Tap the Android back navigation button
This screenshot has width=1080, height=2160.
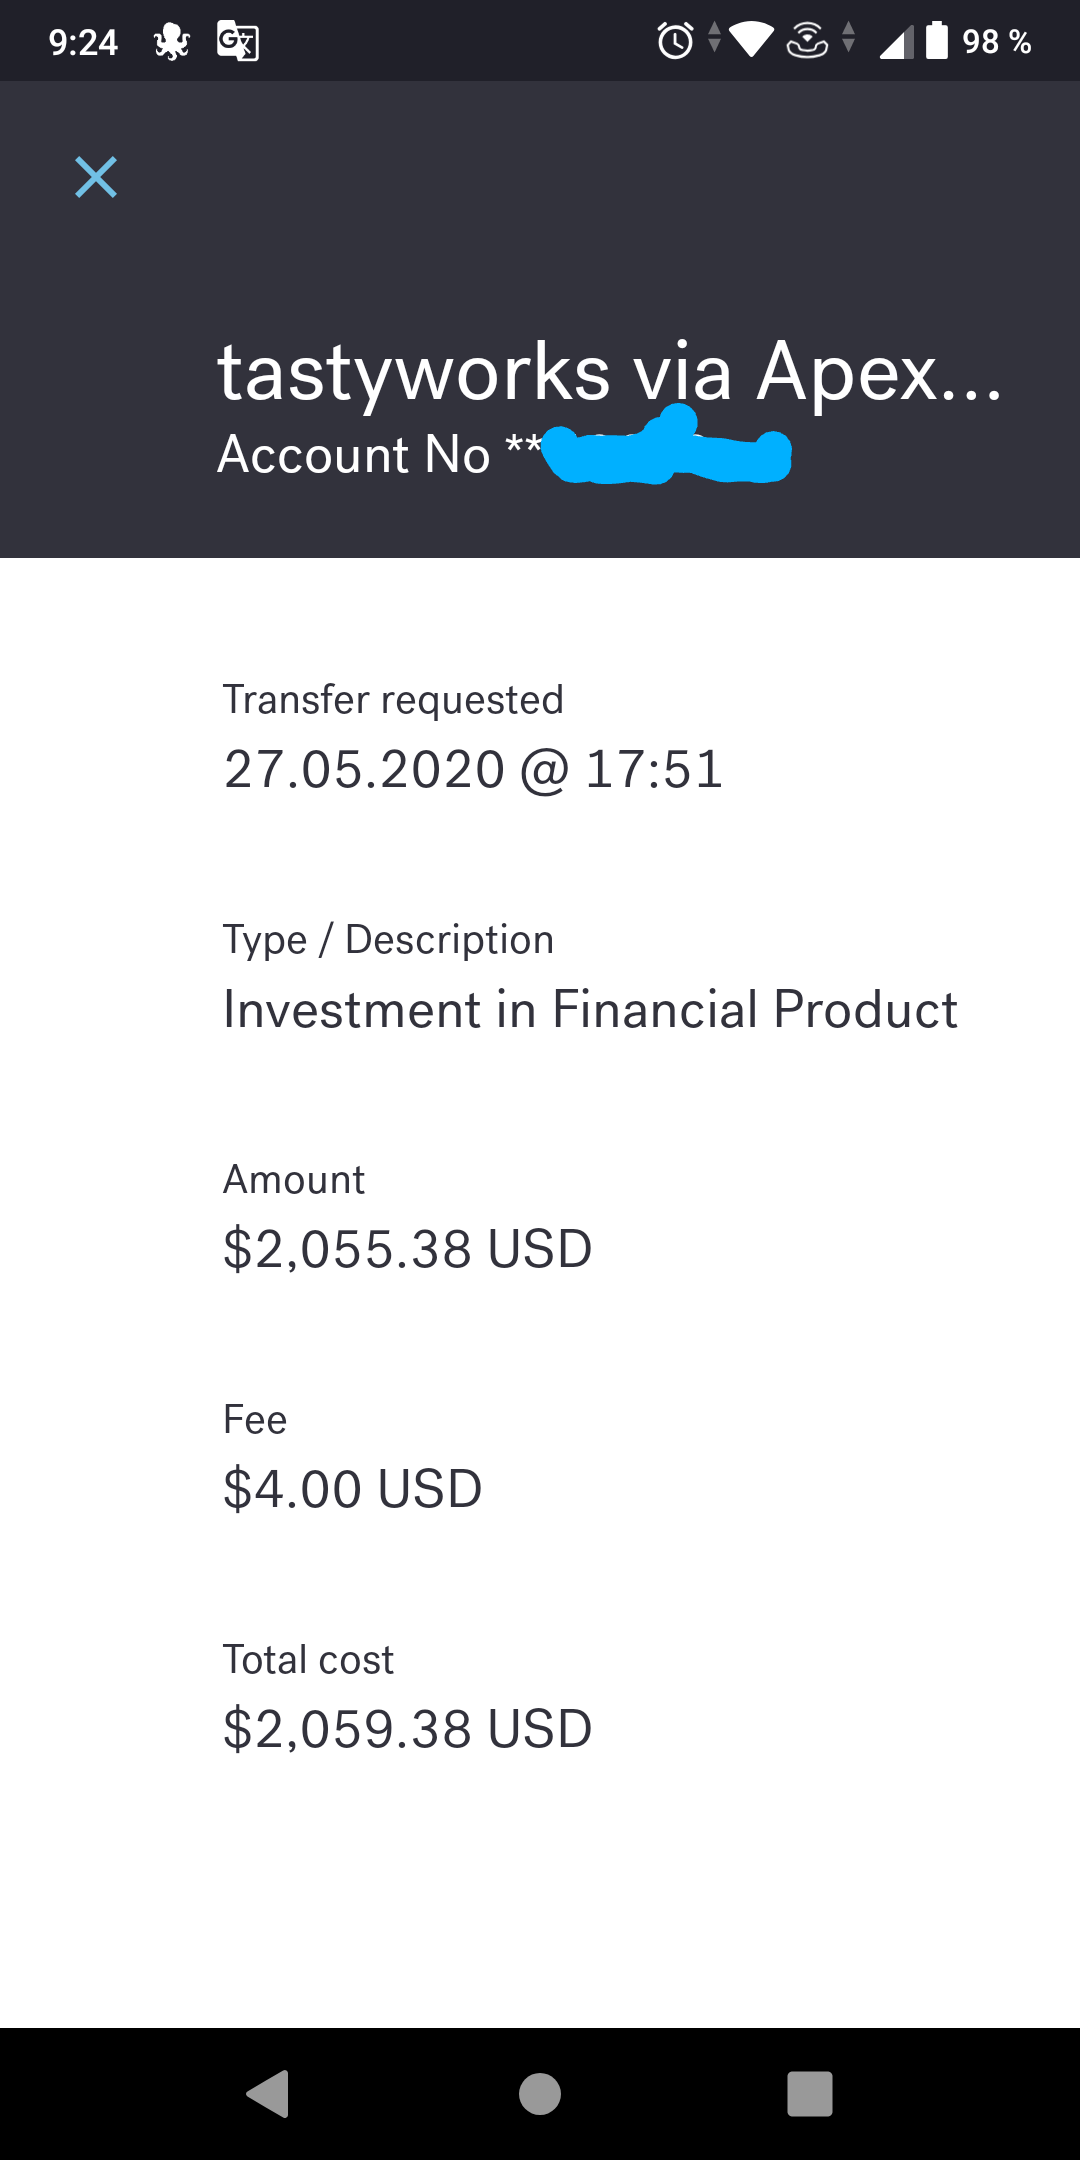tap(268, 2093)
